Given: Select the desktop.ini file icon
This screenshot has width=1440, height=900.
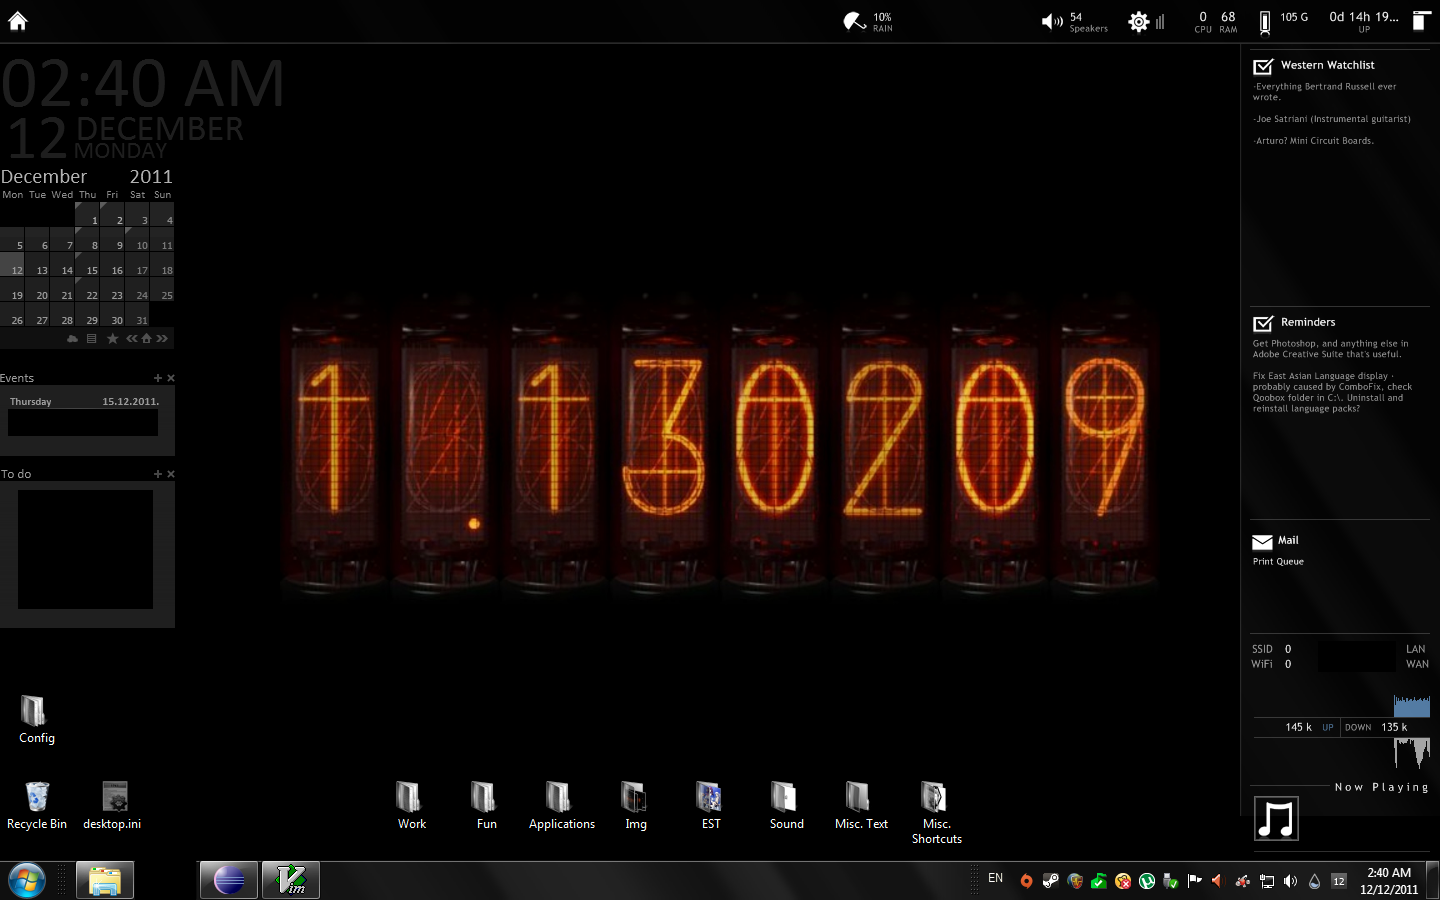Looking at the screenshot, I should [112, 806].
